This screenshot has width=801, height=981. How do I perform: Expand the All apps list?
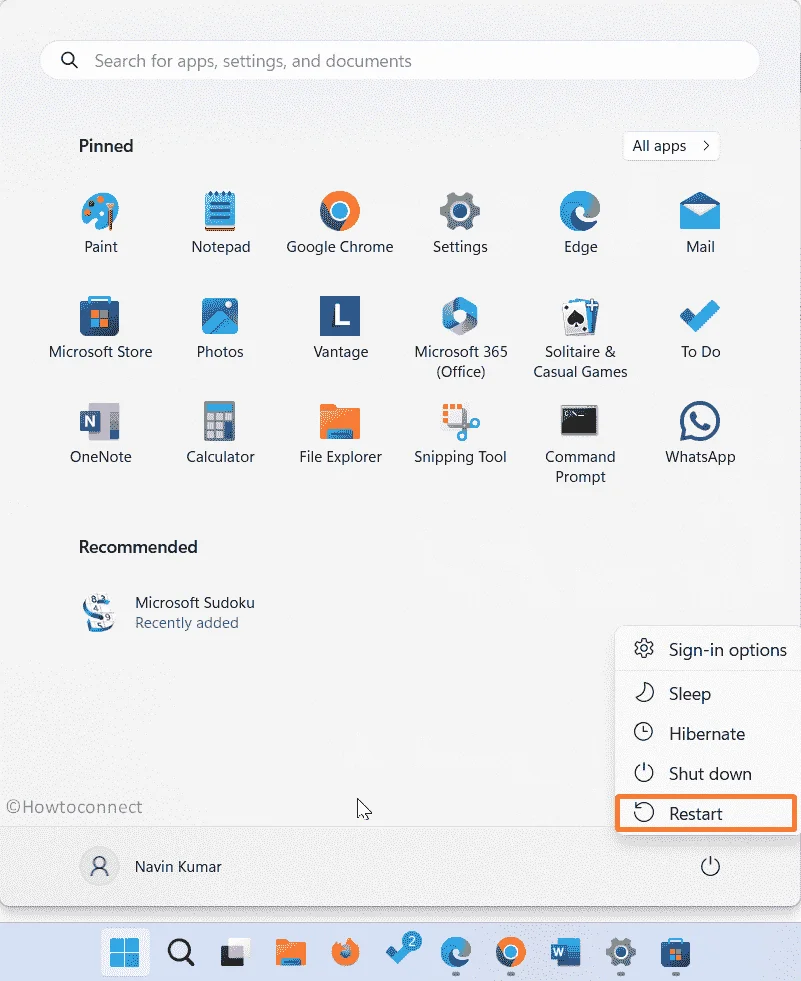pos(671,146)
